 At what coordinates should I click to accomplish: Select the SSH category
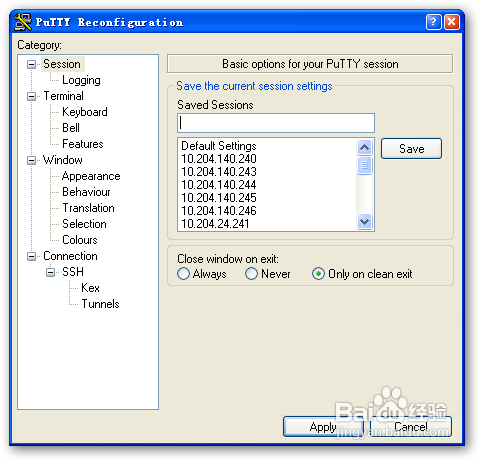(73, 272)
